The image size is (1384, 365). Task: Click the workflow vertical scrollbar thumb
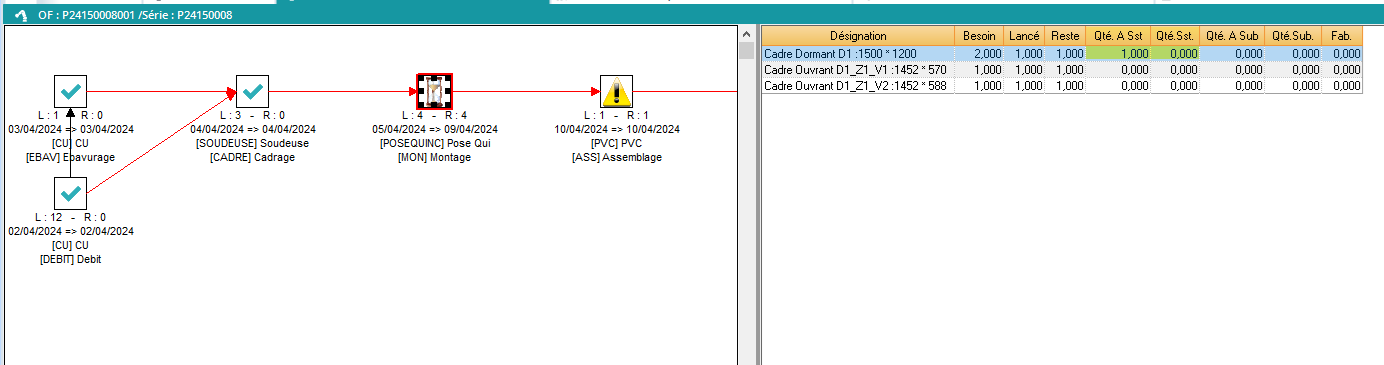pos(746,51)
